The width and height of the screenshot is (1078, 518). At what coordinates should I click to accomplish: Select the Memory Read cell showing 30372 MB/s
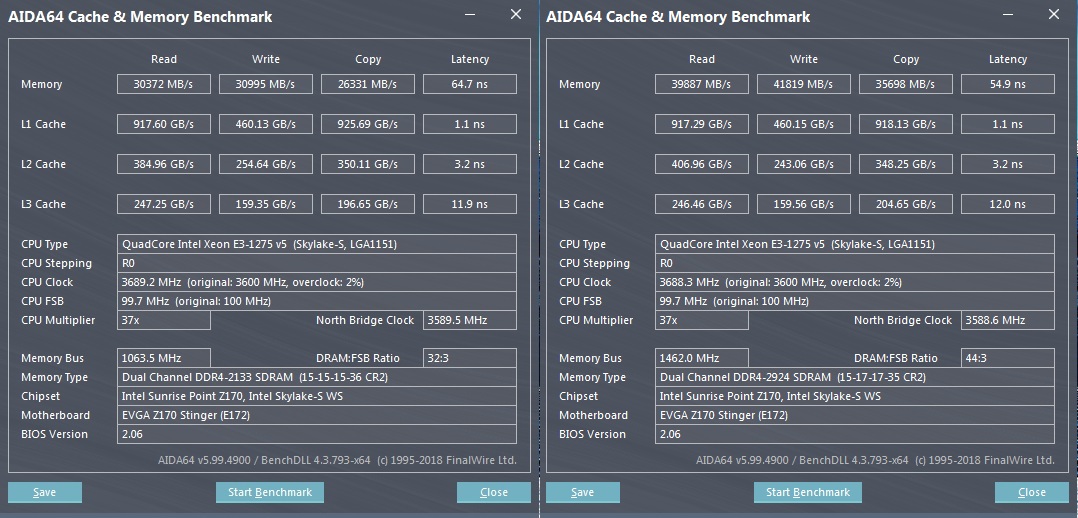[164, 84]
